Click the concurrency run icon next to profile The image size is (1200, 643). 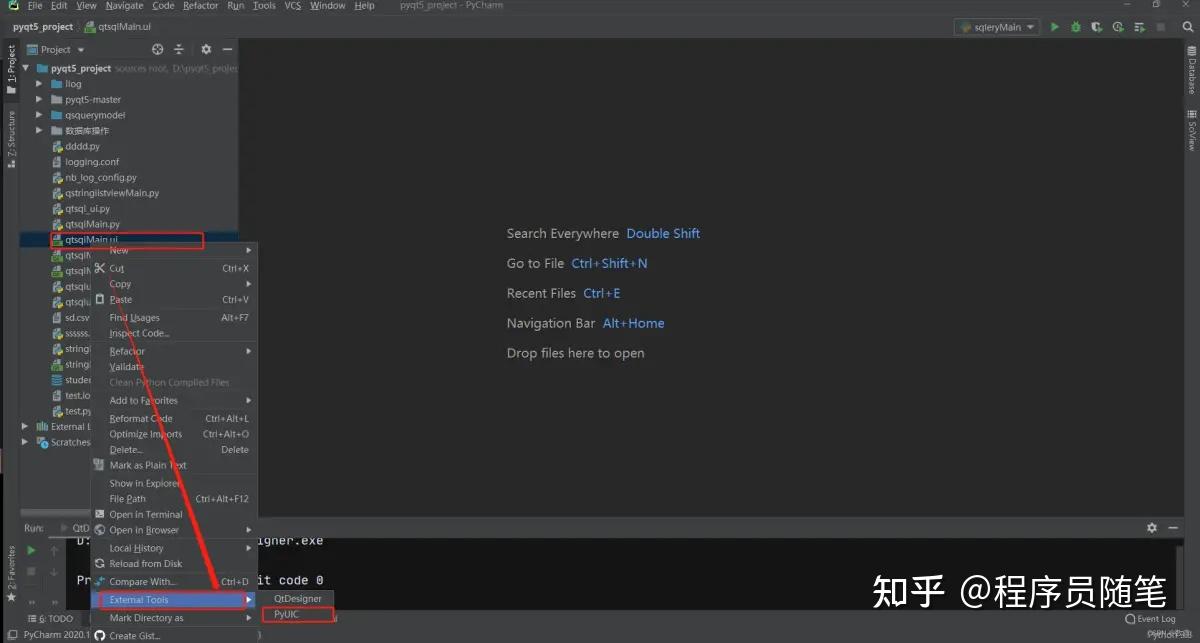[x=1139, y=27]
